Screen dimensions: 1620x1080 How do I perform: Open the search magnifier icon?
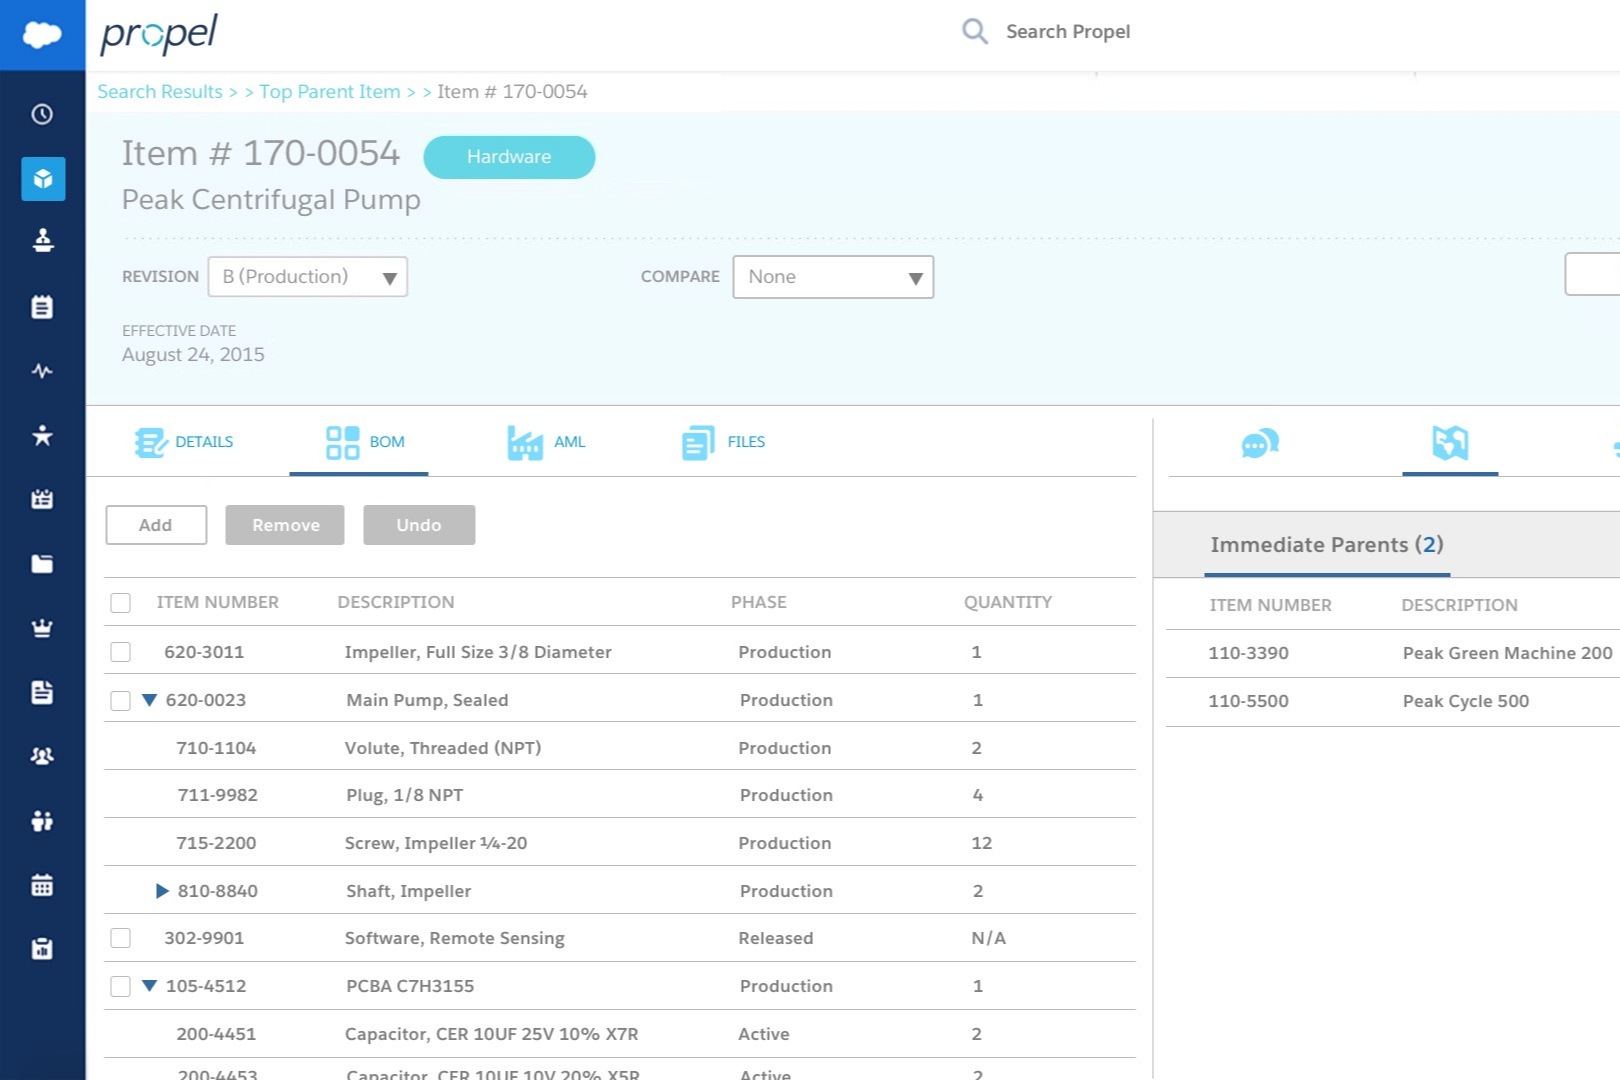tap(974, 31)
